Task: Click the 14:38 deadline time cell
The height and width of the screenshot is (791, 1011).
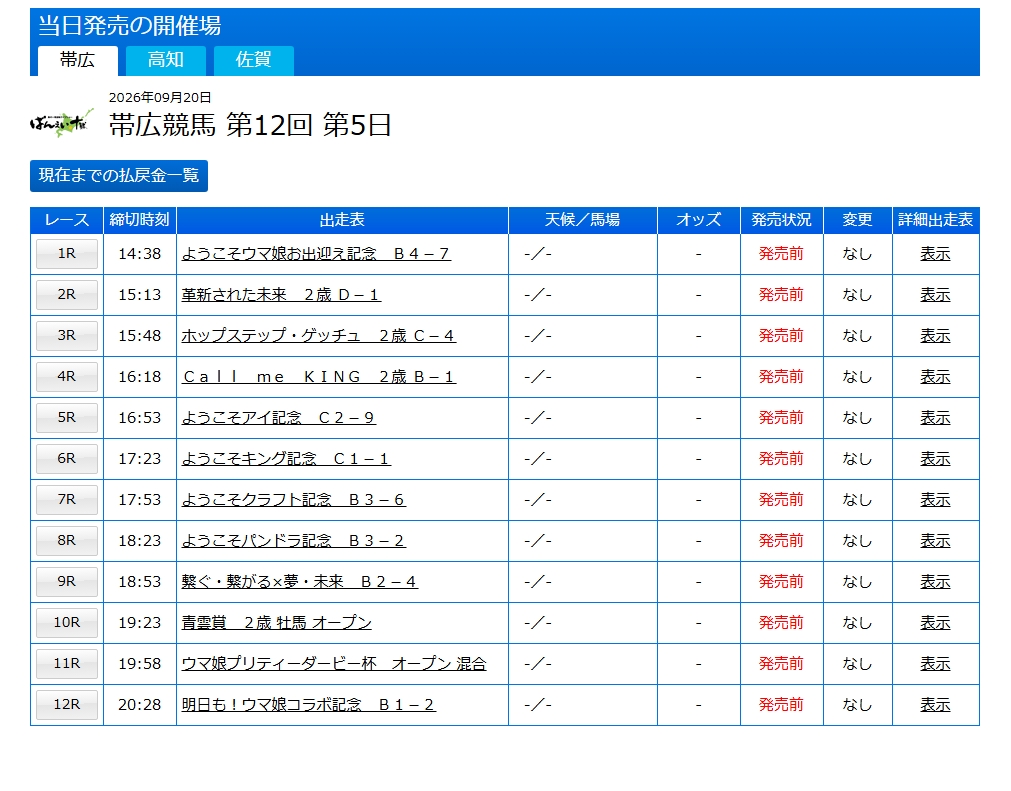Action: click(x=140, y=254)
